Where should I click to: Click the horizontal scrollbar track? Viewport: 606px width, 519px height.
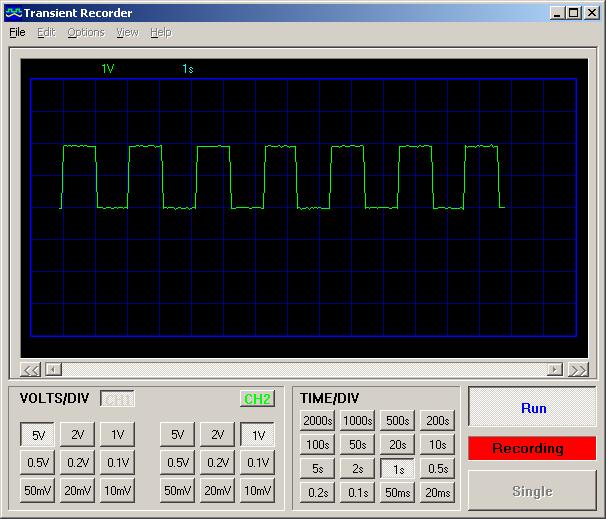click(300, 370)
